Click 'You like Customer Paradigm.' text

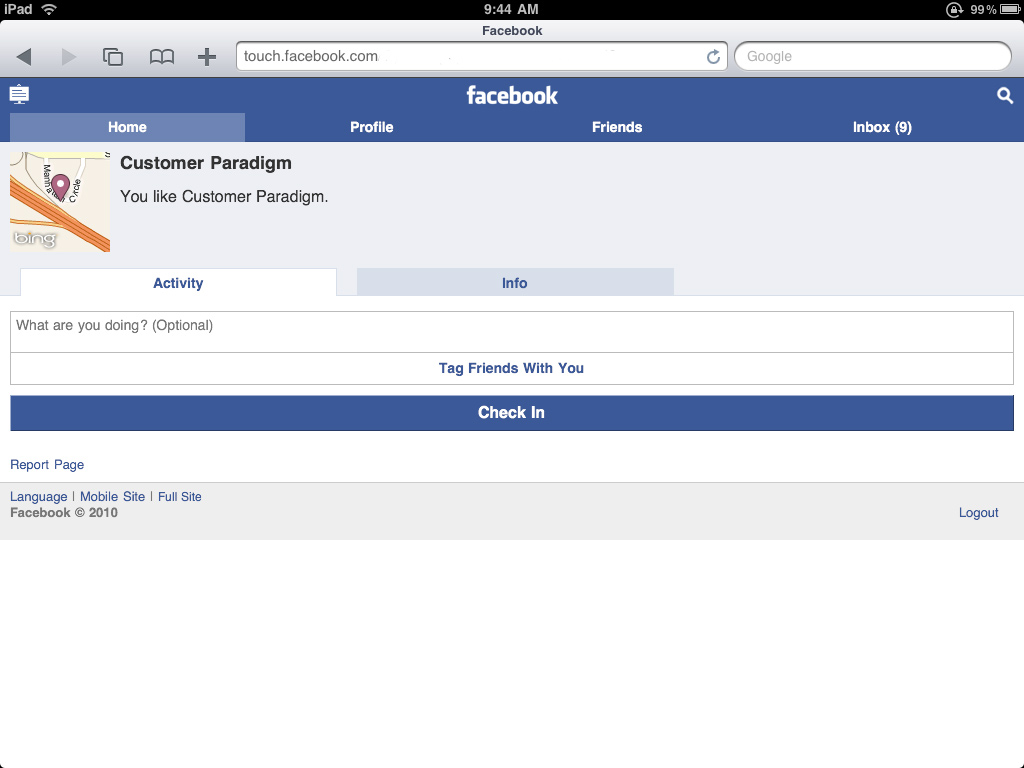(224, 197)
